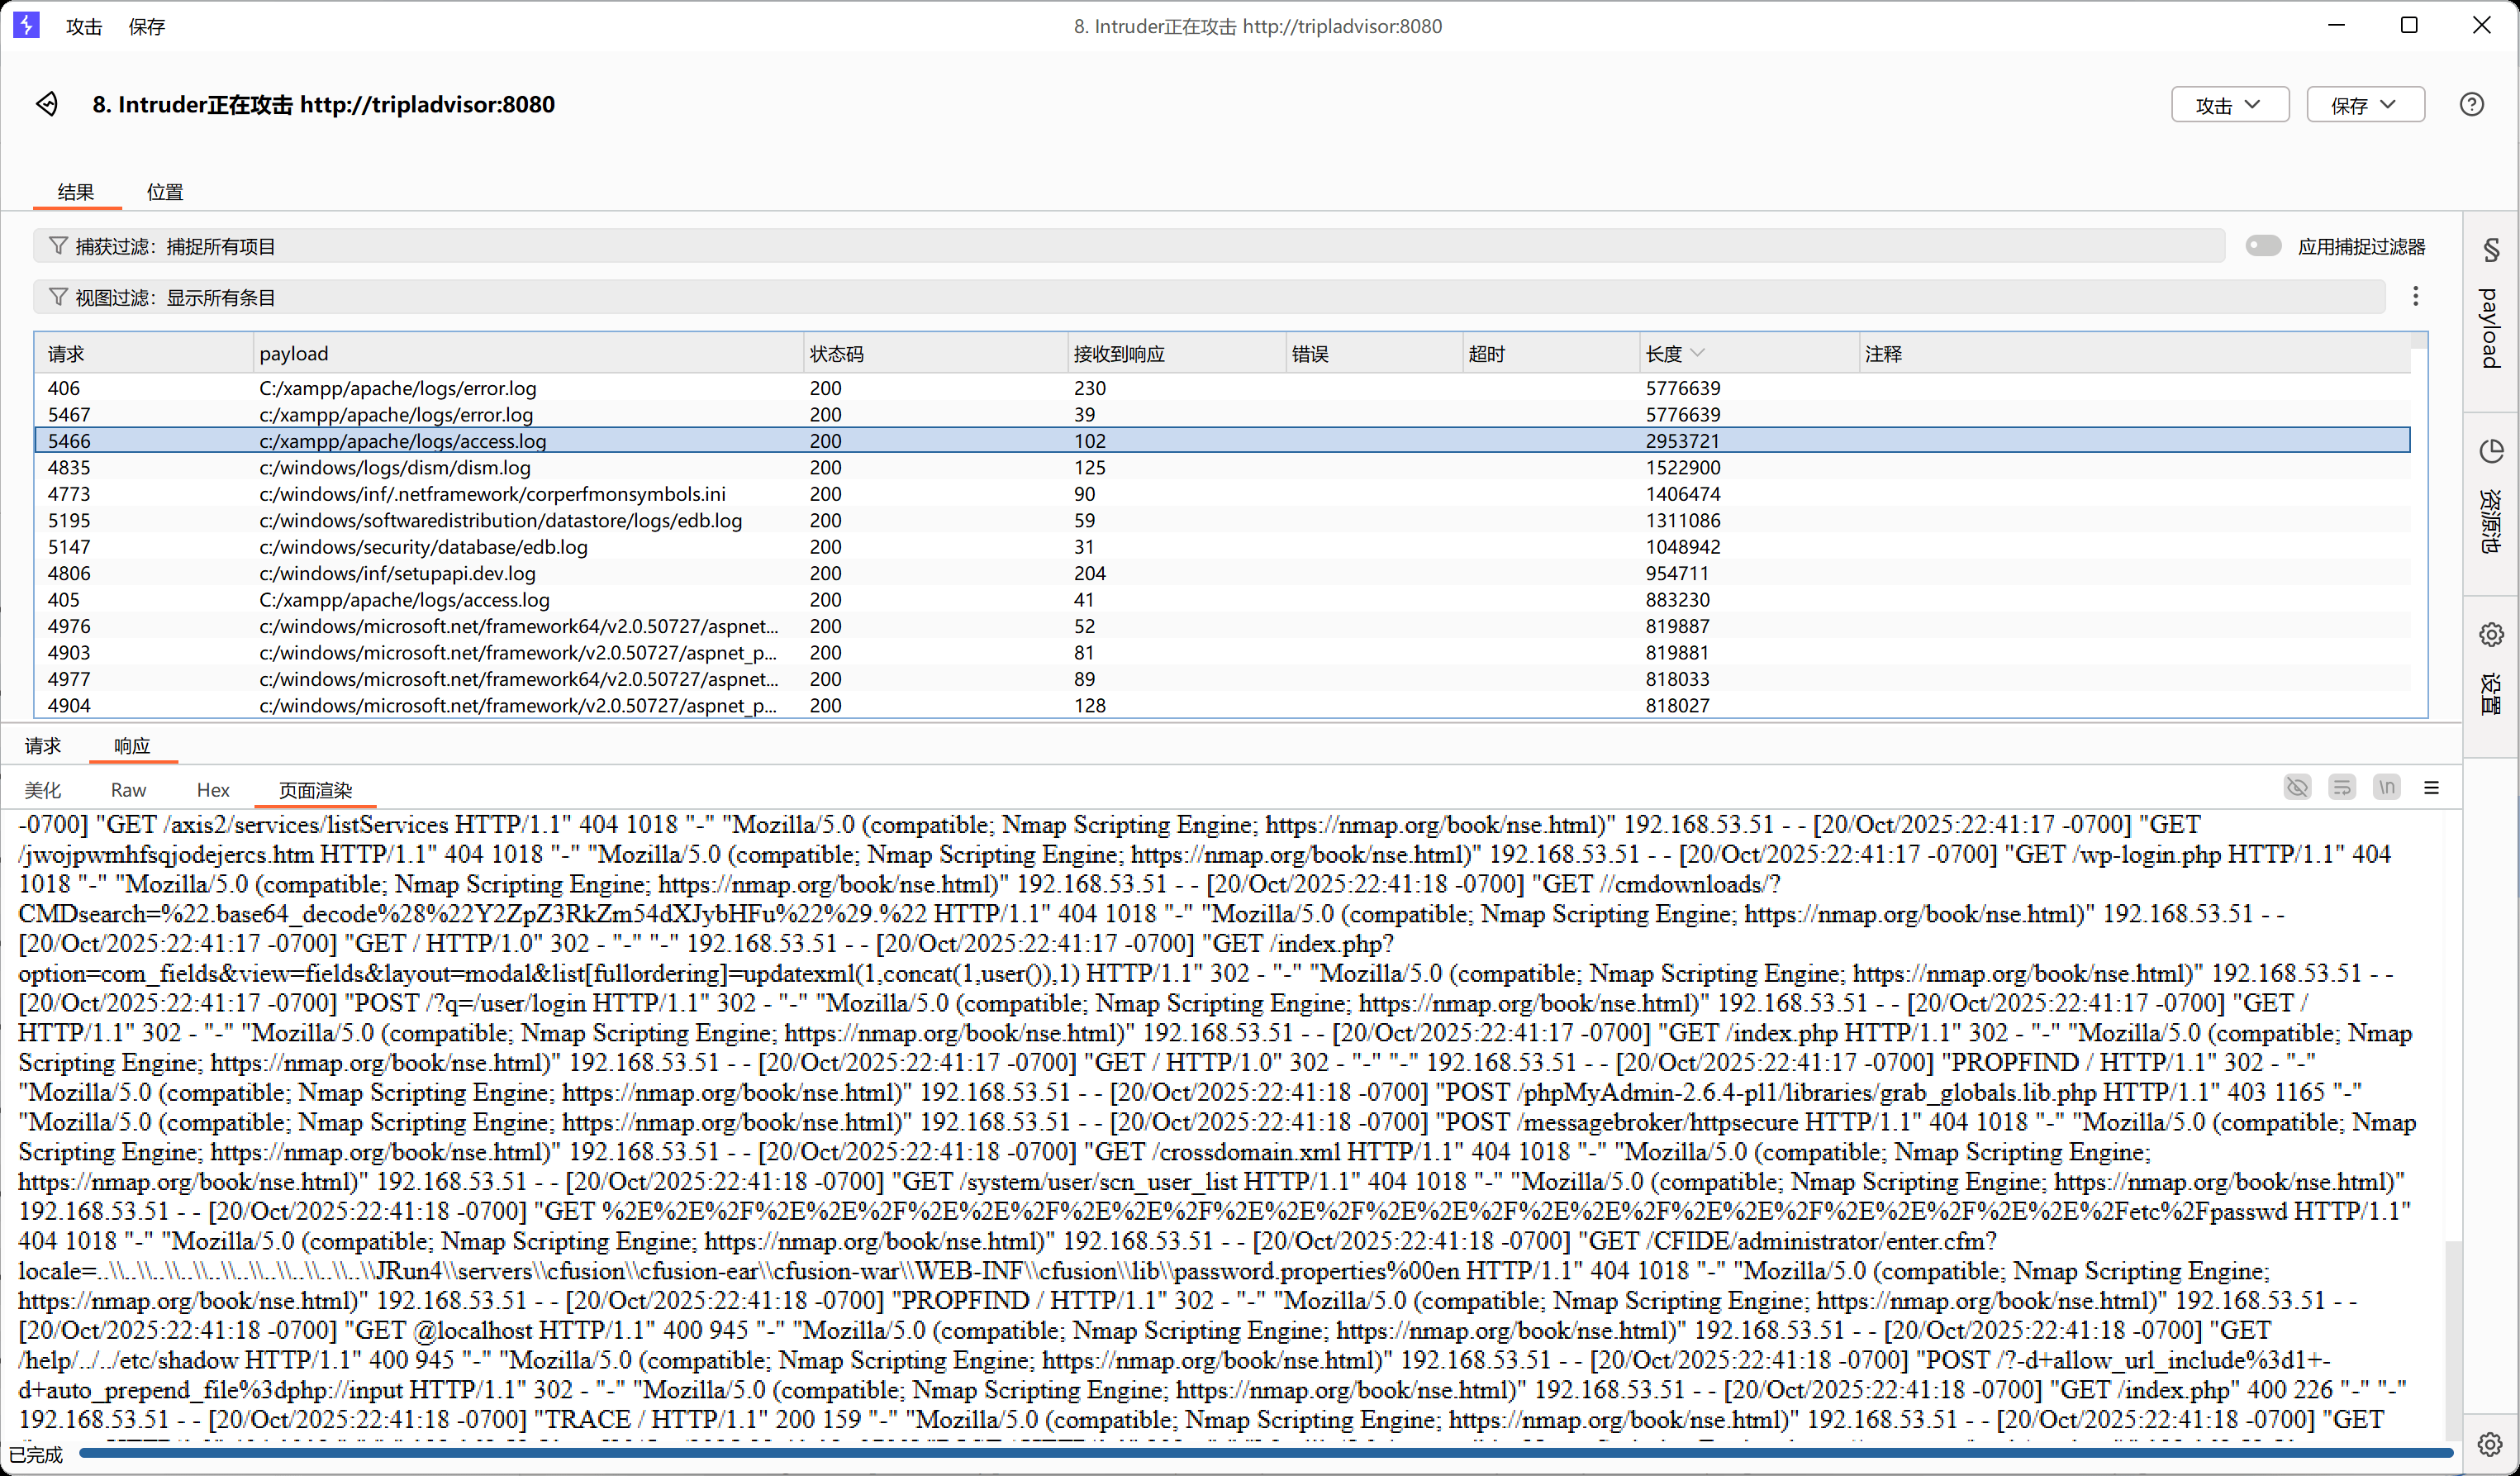Click the back arrow to exit attack view

pos(46,103)
